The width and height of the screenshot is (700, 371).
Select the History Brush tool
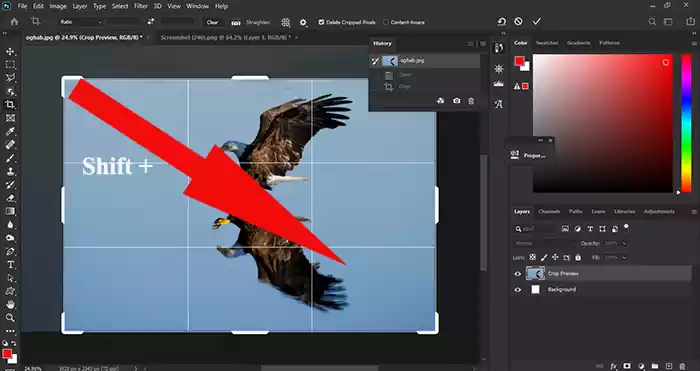[10, 185]
